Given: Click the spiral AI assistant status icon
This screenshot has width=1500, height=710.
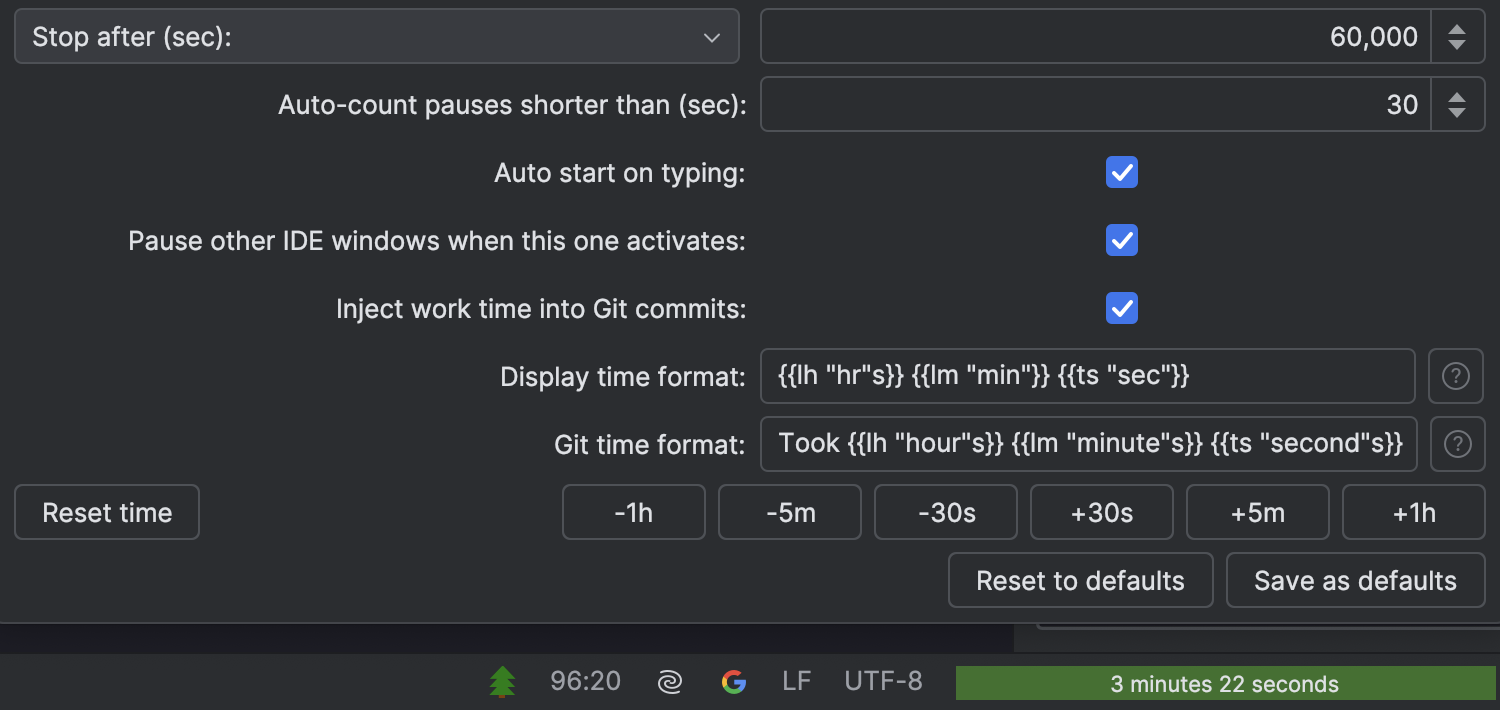Looking at the screenshot, I should tap(669, 682).
